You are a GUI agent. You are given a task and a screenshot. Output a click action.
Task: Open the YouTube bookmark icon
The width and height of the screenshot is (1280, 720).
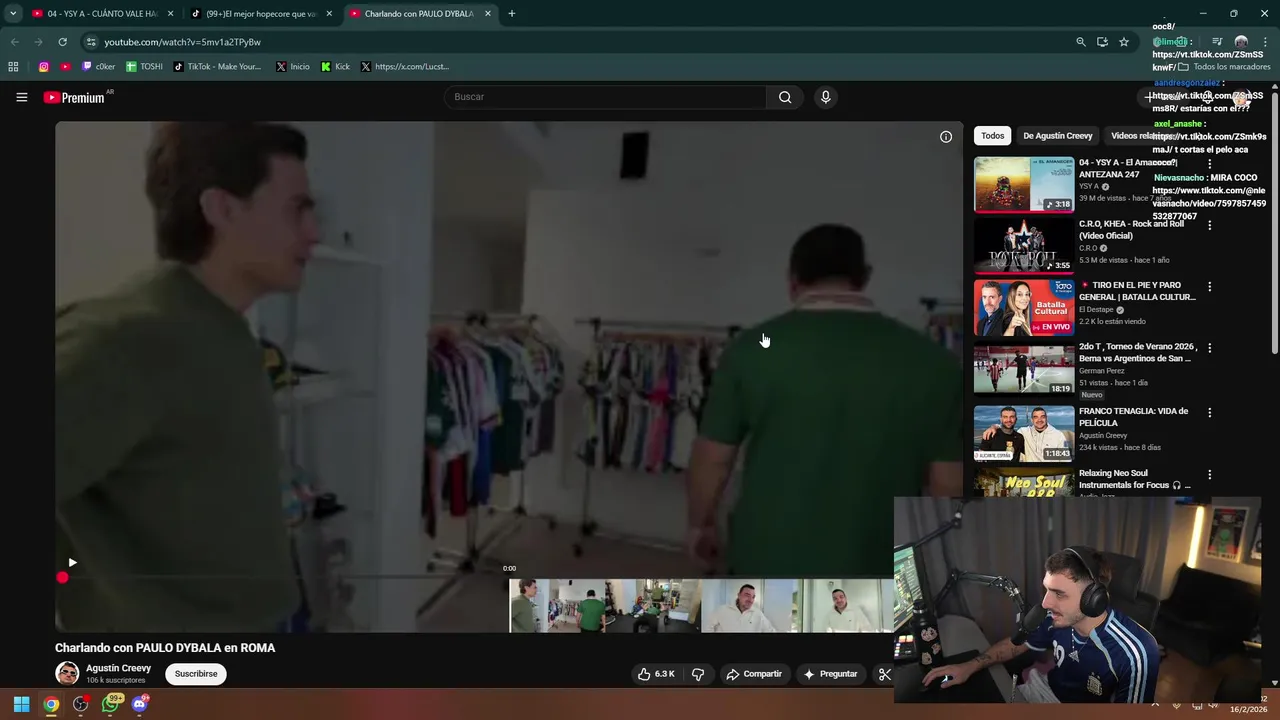click(x=65, y=67)
